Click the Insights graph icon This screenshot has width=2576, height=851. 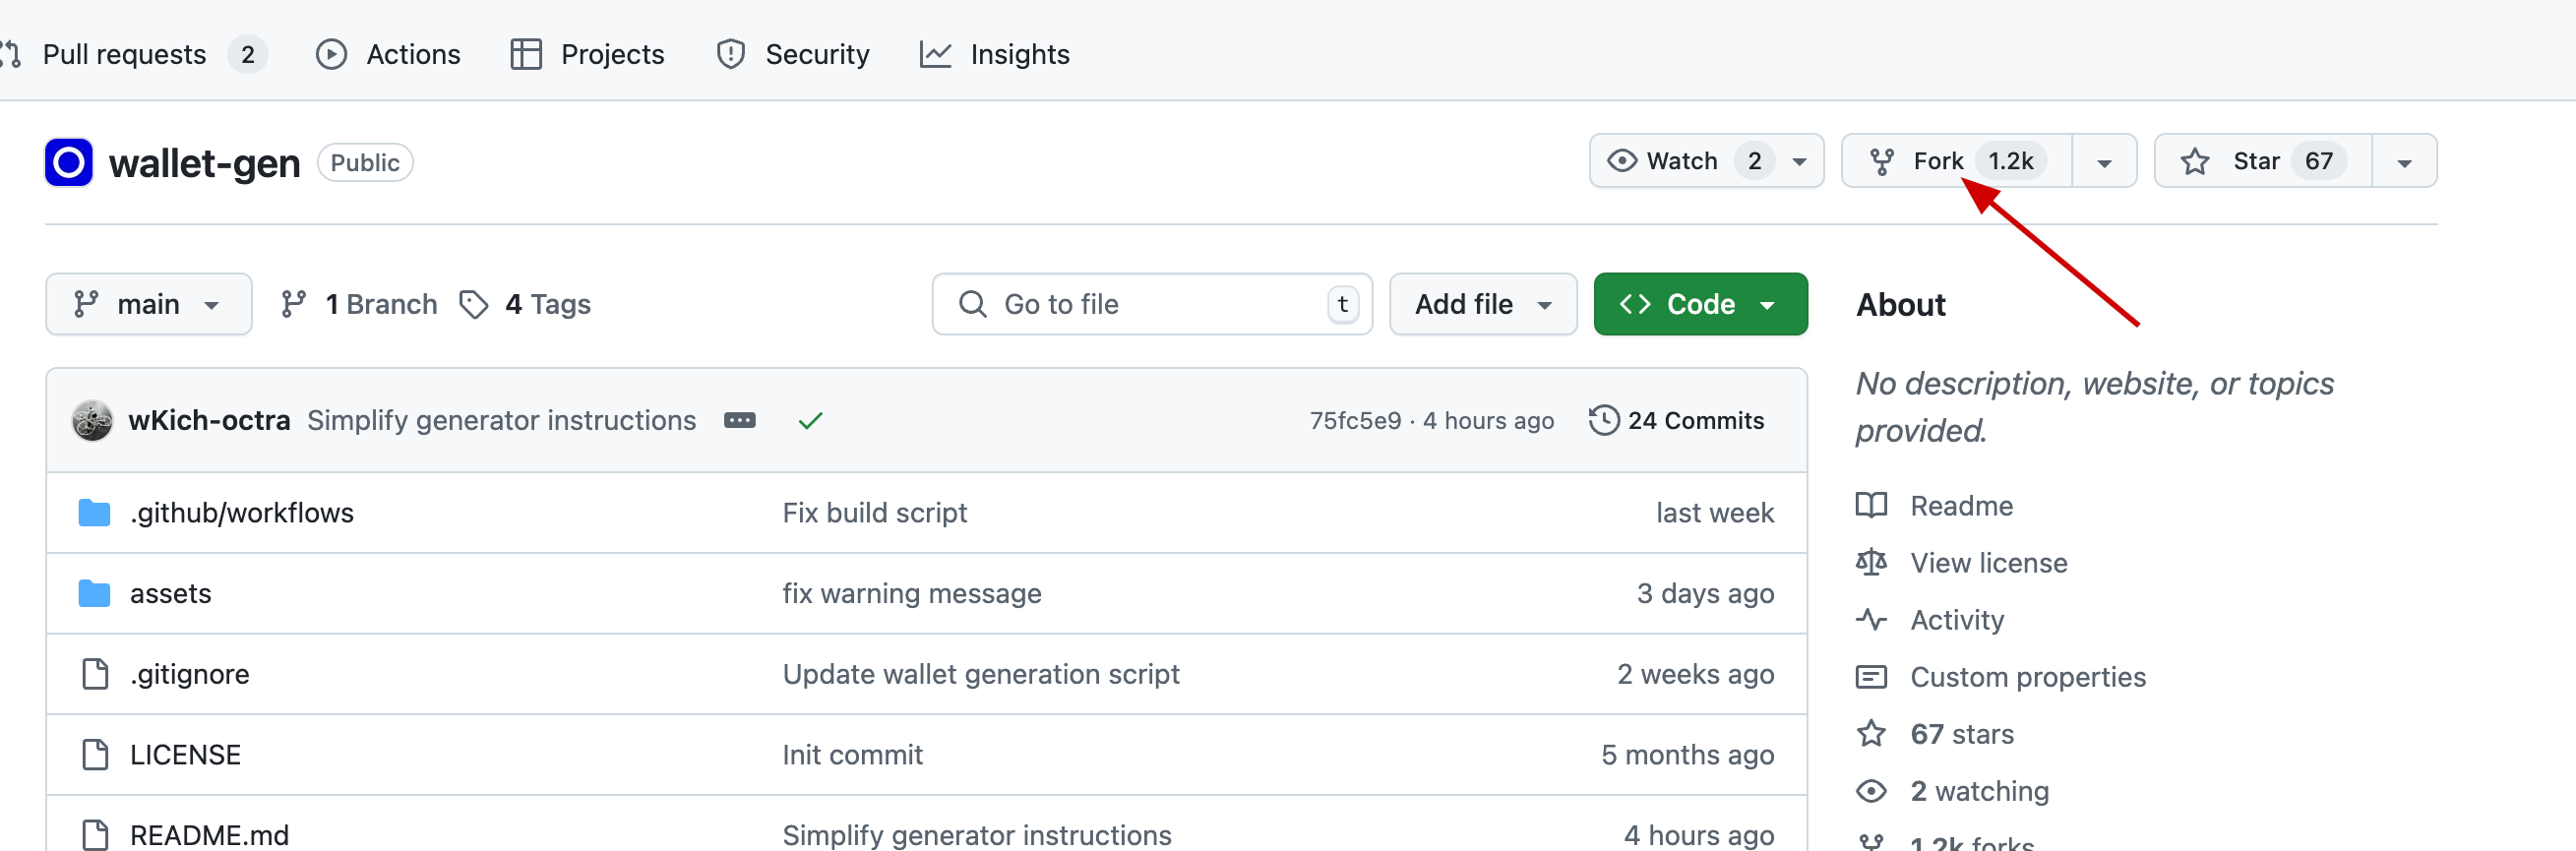point(936,54)
